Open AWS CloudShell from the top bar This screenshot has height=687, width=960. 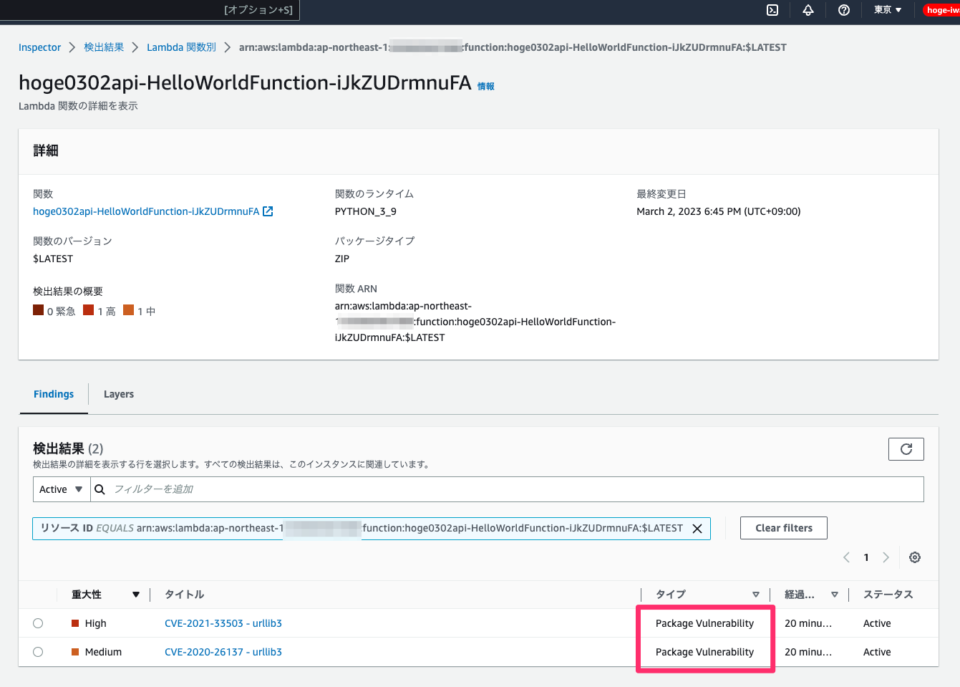771,10
